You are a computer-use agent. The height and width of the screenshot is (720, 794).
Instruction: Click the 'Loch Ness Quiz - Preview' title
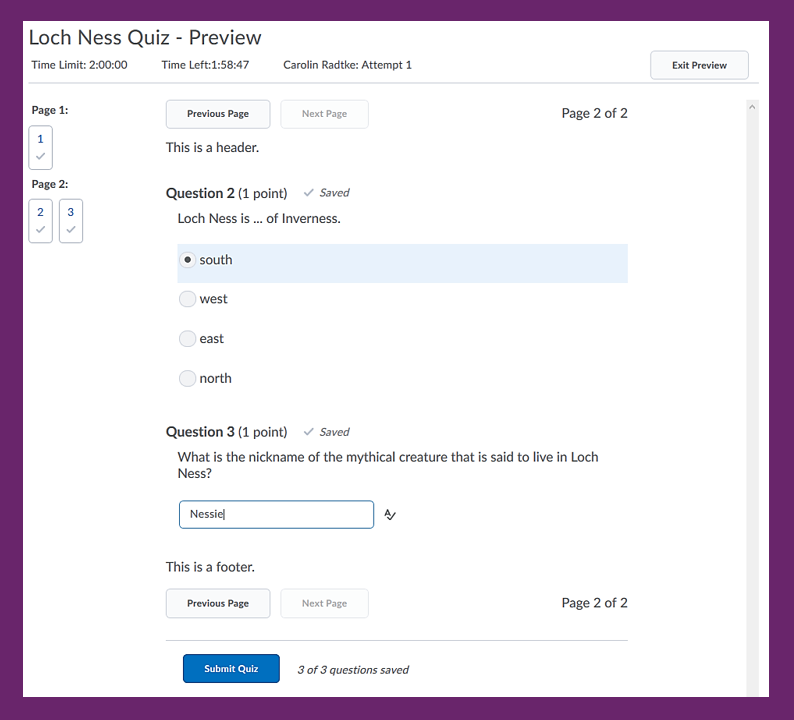coord(145,37)
